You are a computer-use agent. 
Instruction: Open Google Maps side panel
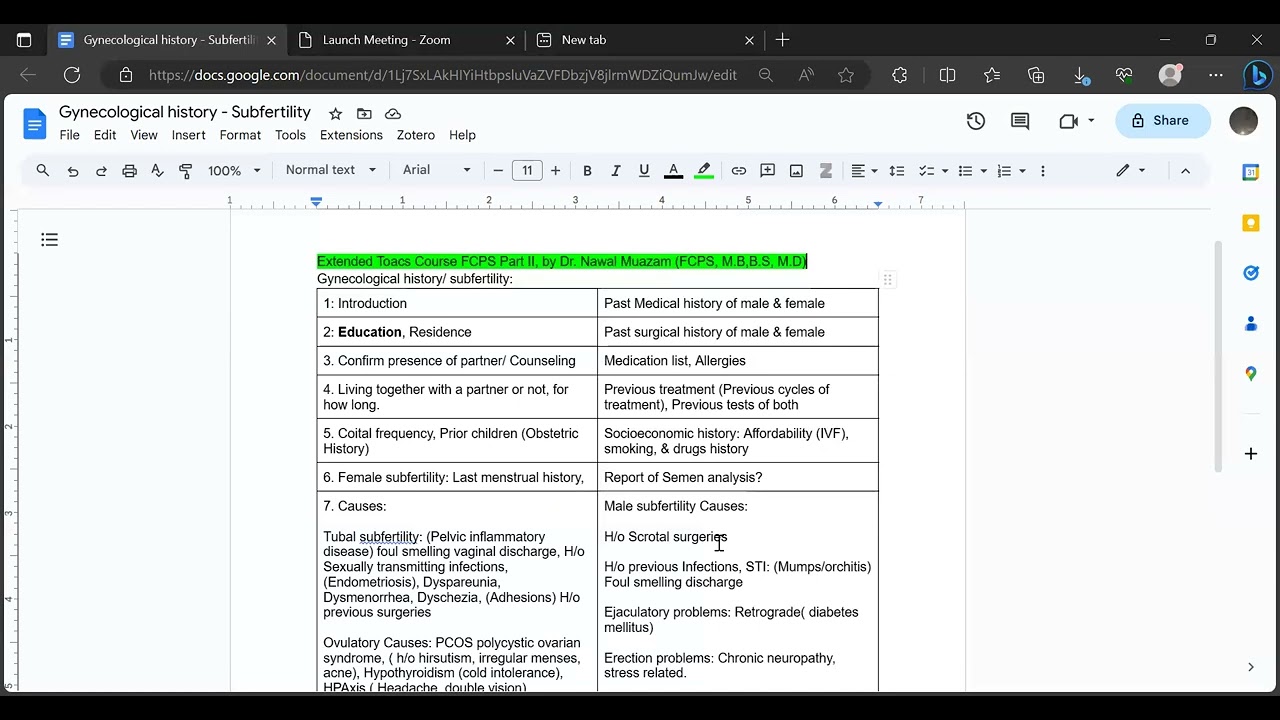coord(1251,374)
